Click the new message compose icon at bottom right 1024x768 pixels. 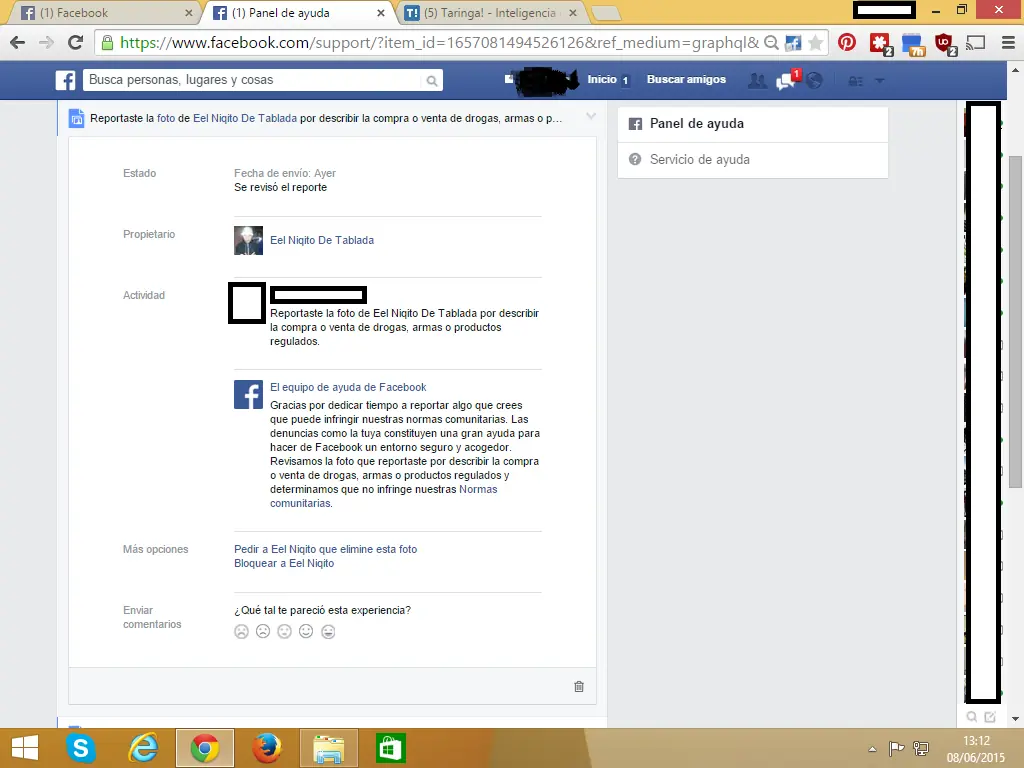click(990, 717)
